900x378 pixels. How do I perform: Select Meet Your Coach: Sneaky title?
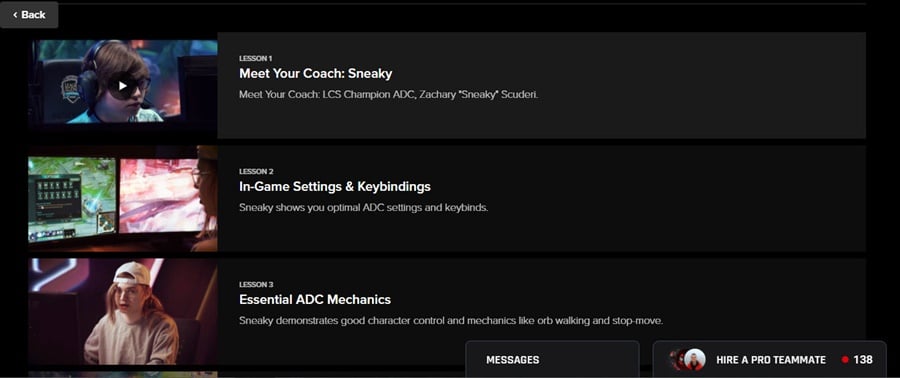click(x=316, y=73)
